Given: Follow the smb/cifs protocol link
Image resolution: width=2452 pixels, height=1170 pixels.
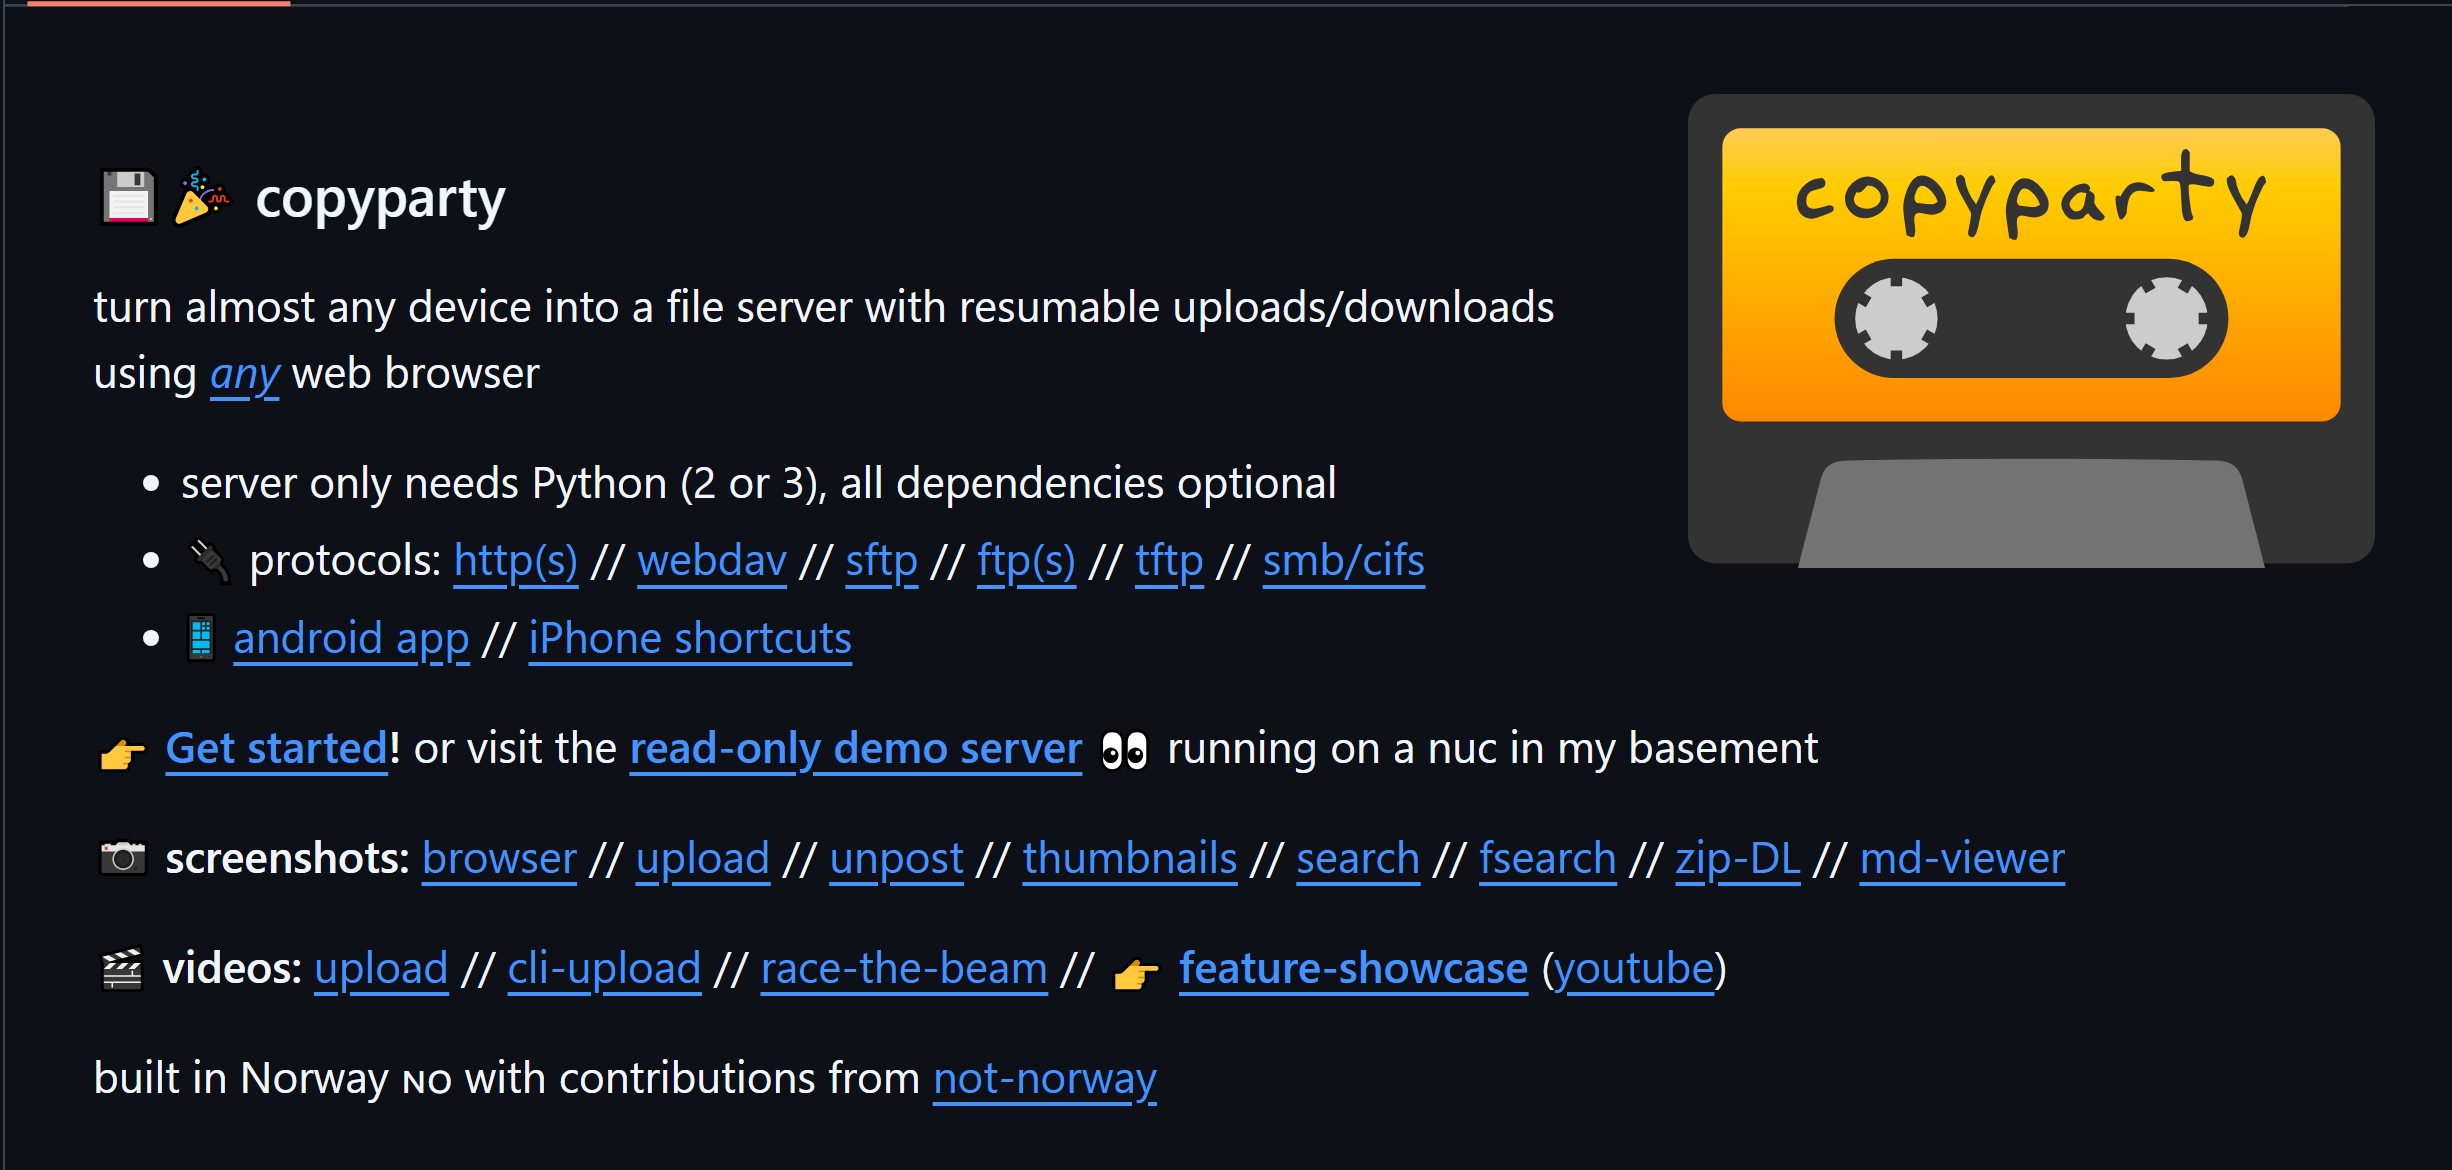Looking at the screenshot, I should click(1343, 561).
